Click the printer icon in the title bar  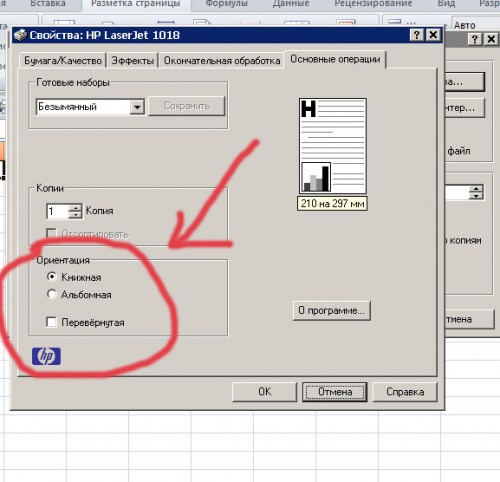[20, 35]
